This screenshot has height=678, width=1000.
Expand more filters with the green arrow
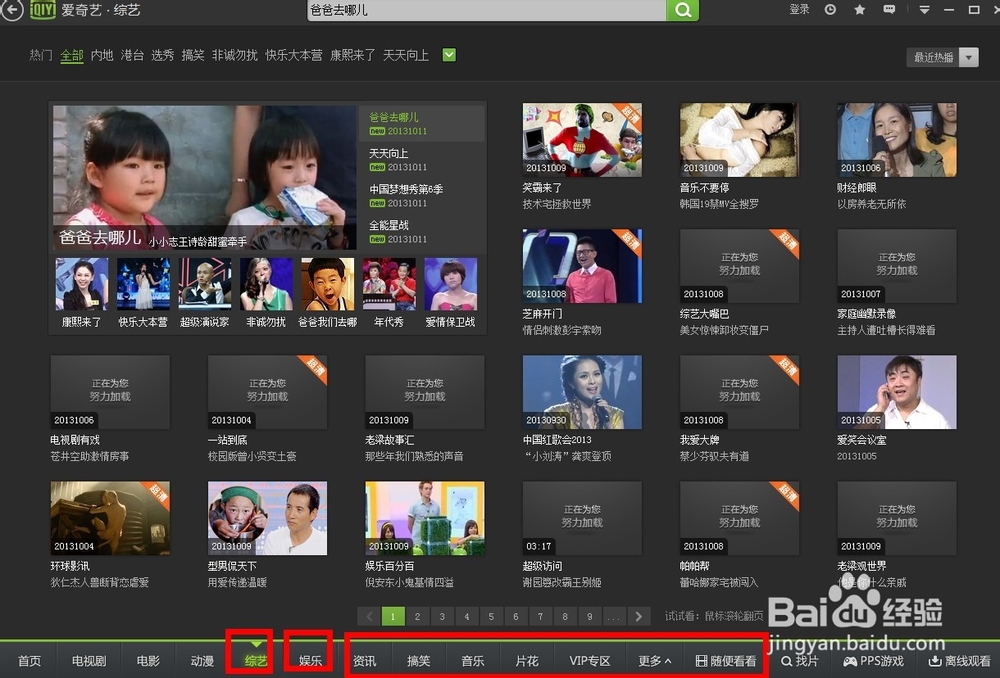click(448, 56)
